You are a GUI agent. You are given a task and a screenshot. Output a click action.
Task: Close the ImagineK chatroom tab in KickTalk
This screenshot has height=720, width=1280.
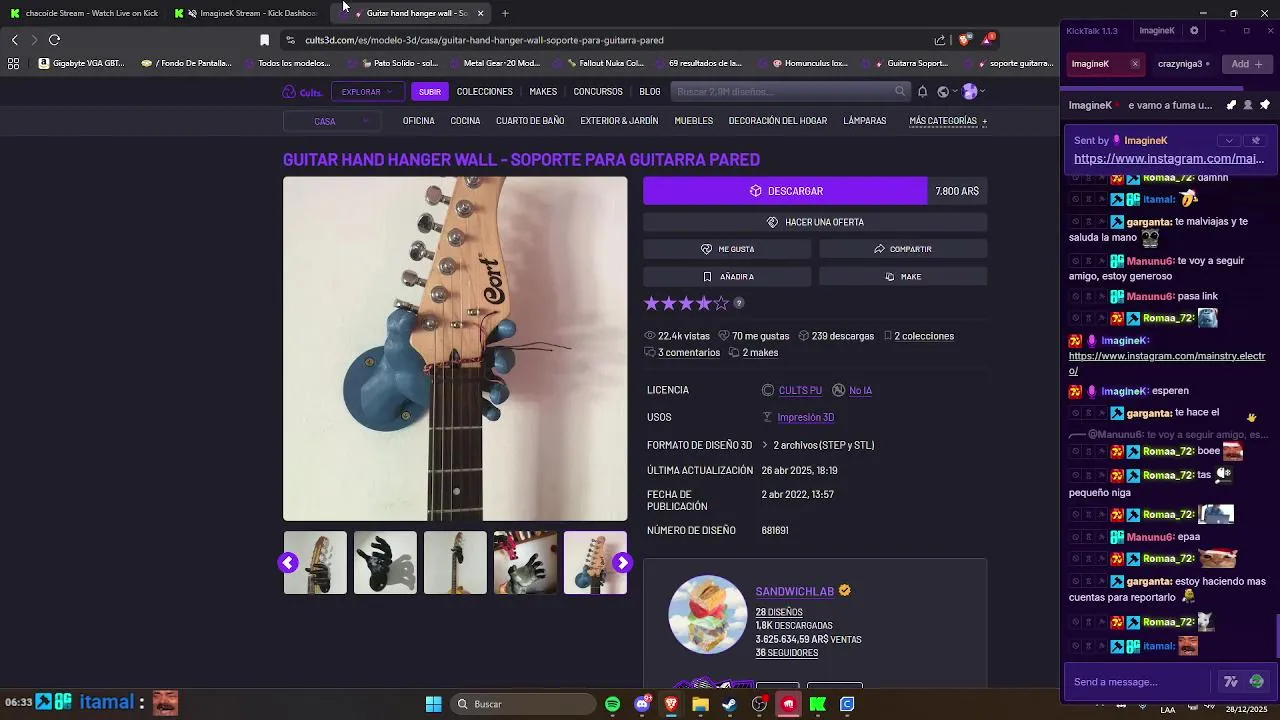click(1135, 64)
